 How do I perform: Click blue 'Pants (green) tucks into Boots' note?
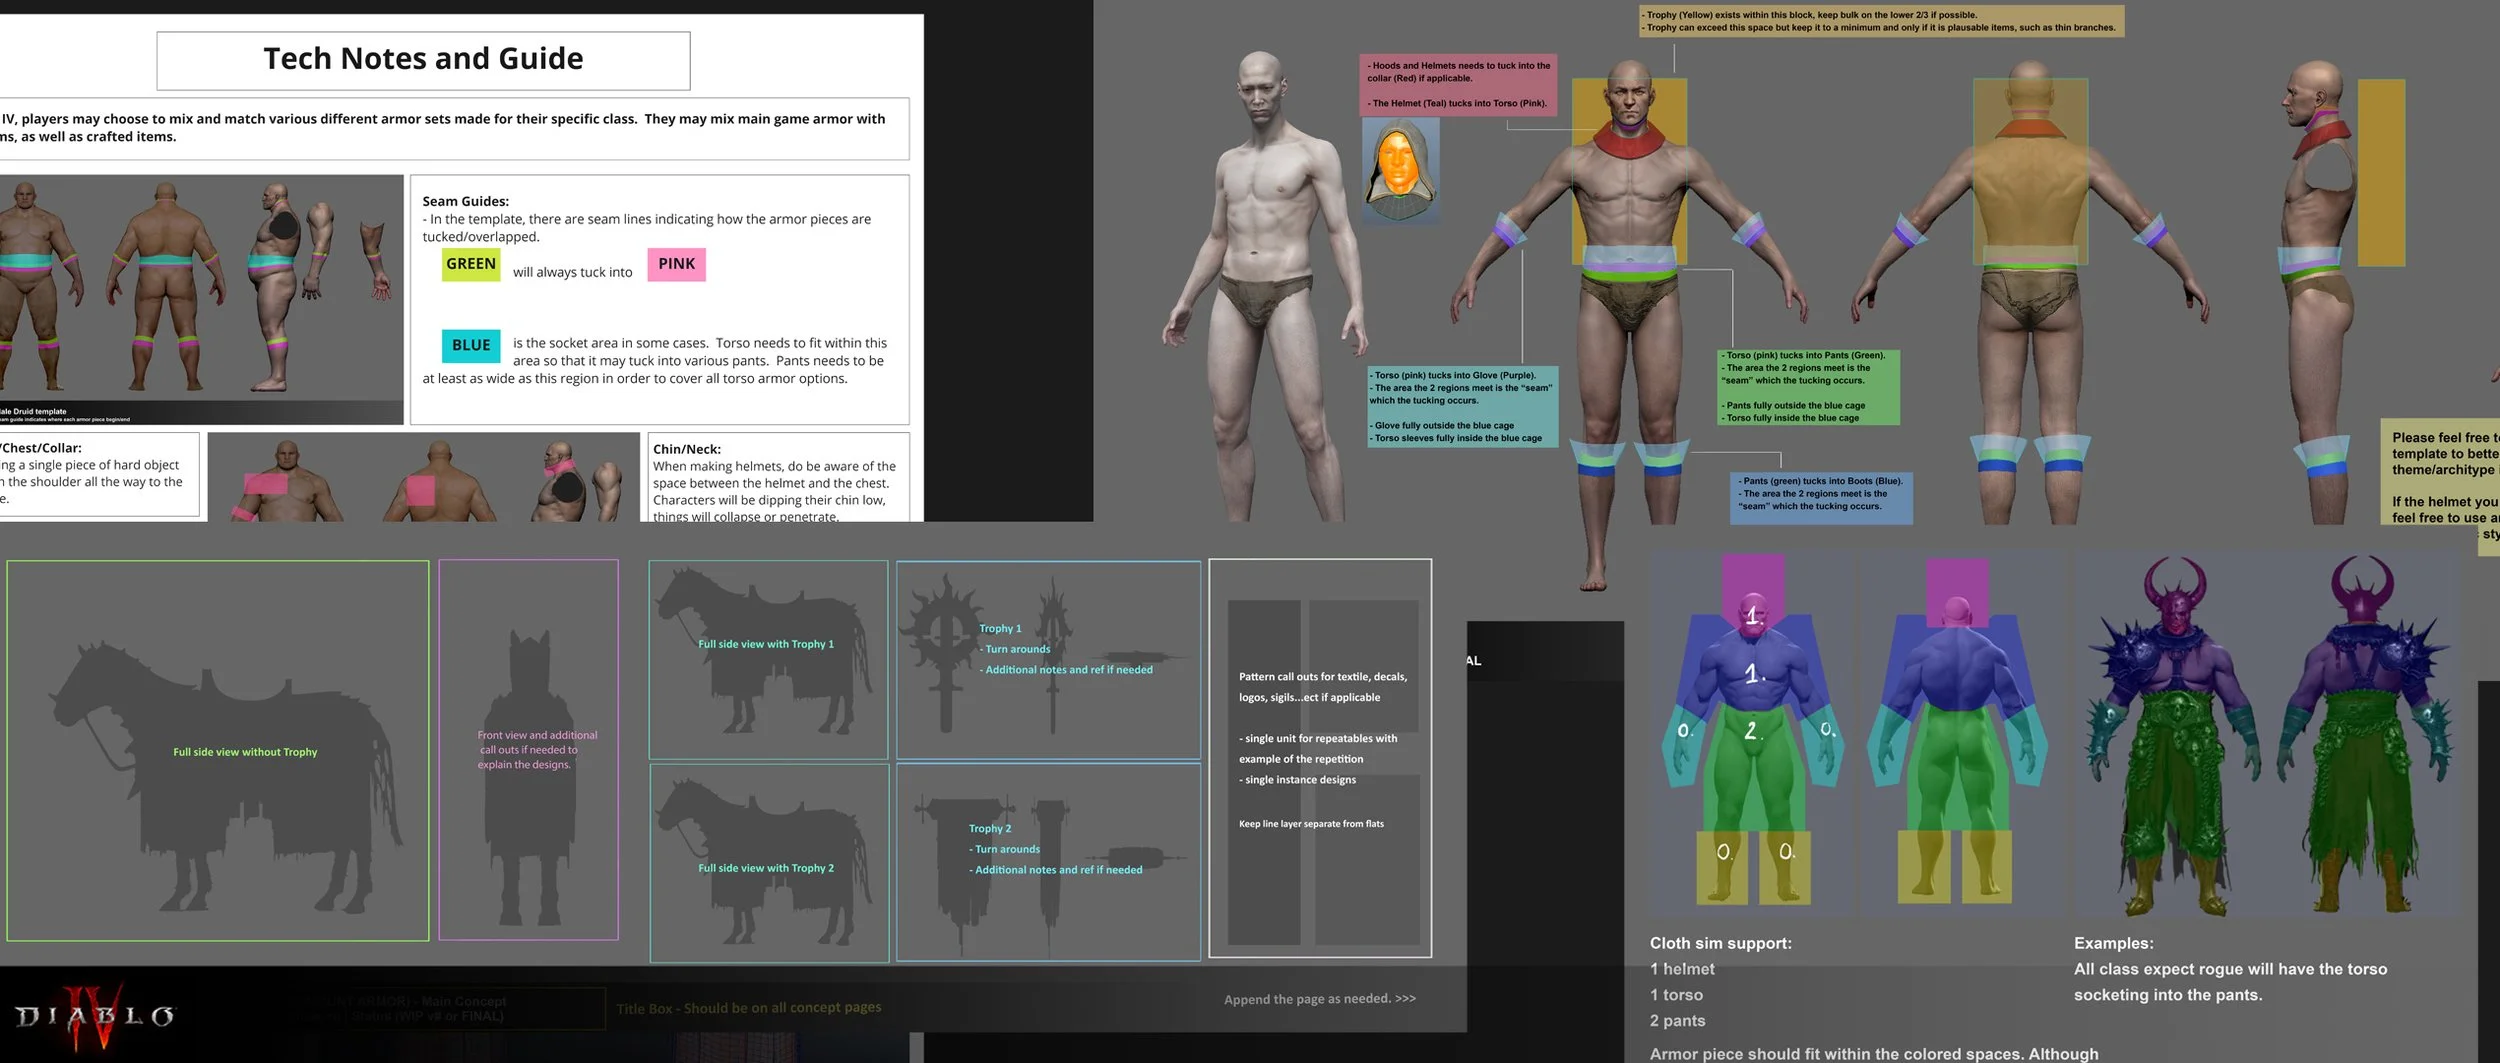tap(1821, 498)
